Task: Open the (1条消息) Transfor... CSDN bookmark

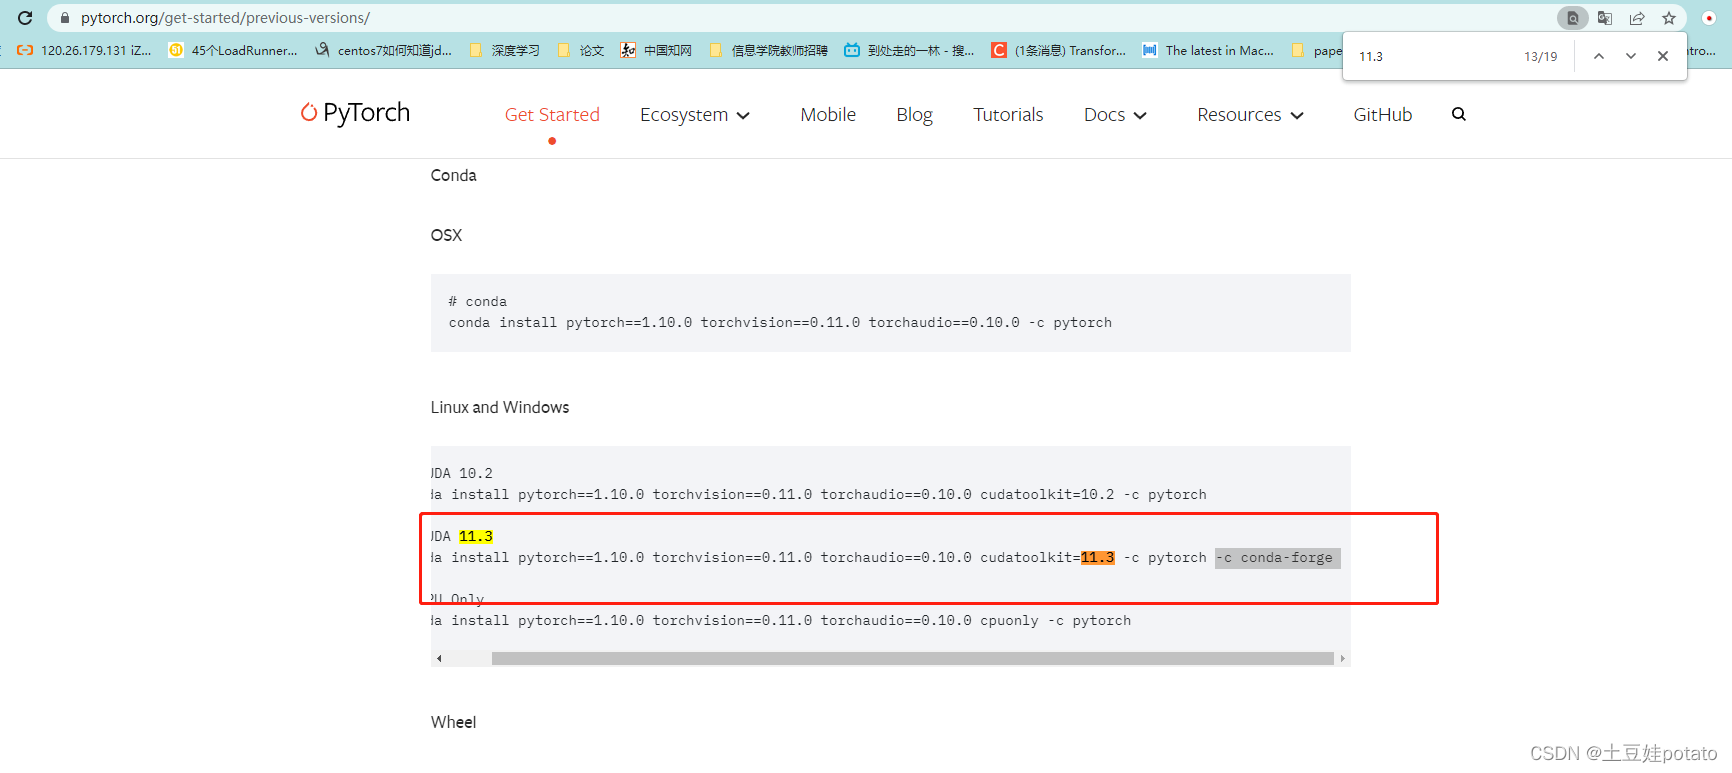Action: (x=1059, y=50)
